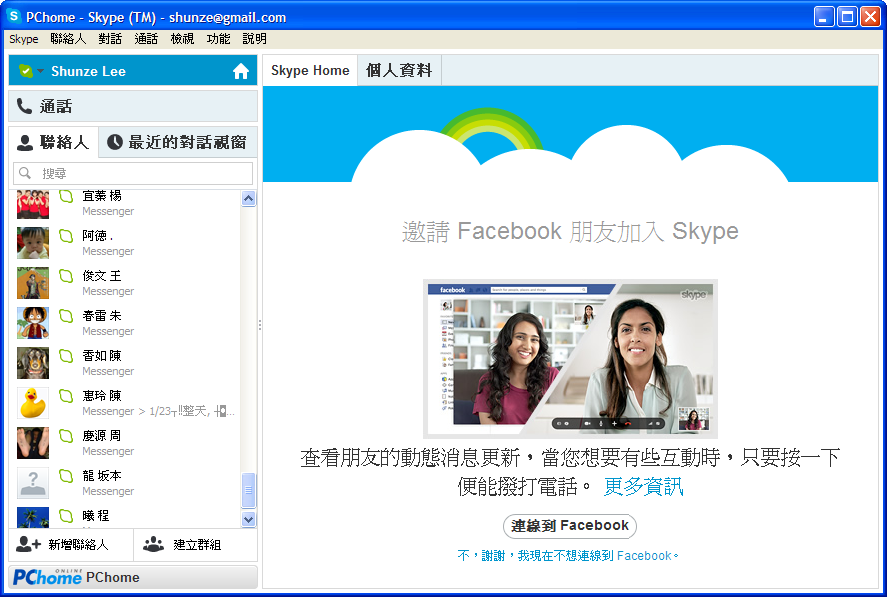Select 龍 坂本's placeholder avatar
This screenshot has height=597, width=887.
pyautogui.click(x=33, y=483)
